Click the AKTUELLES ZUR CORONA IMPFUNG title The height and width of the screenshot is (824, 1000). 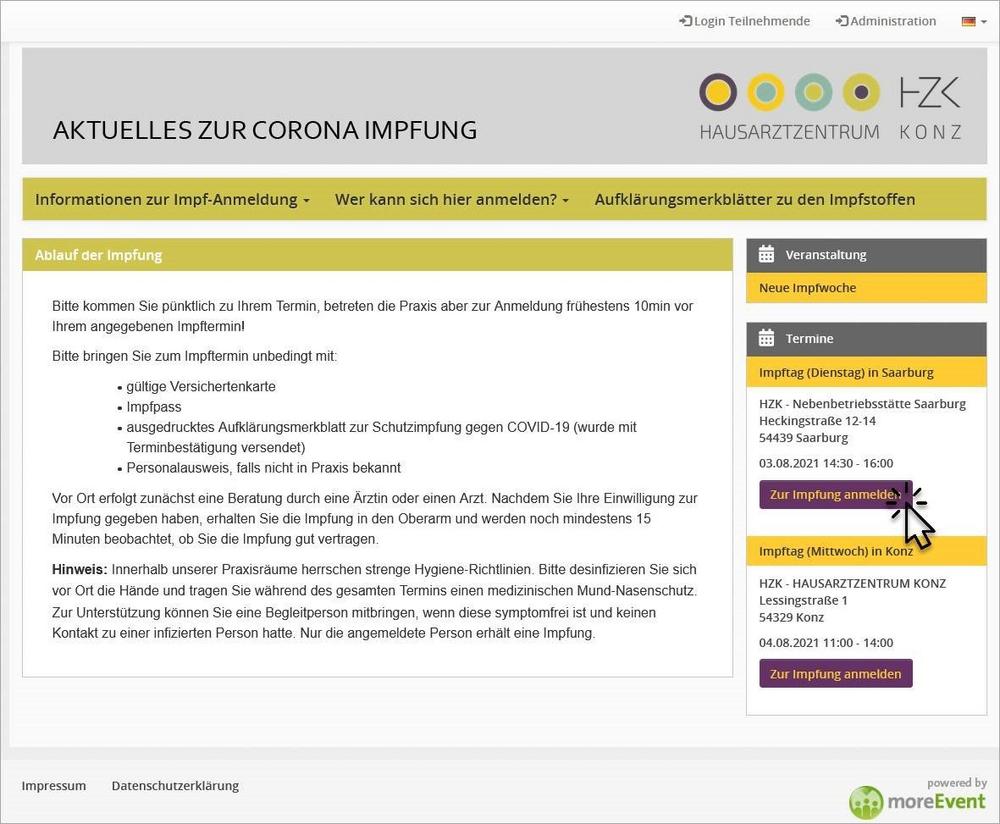pyautogui.click(x=265, y=130)
